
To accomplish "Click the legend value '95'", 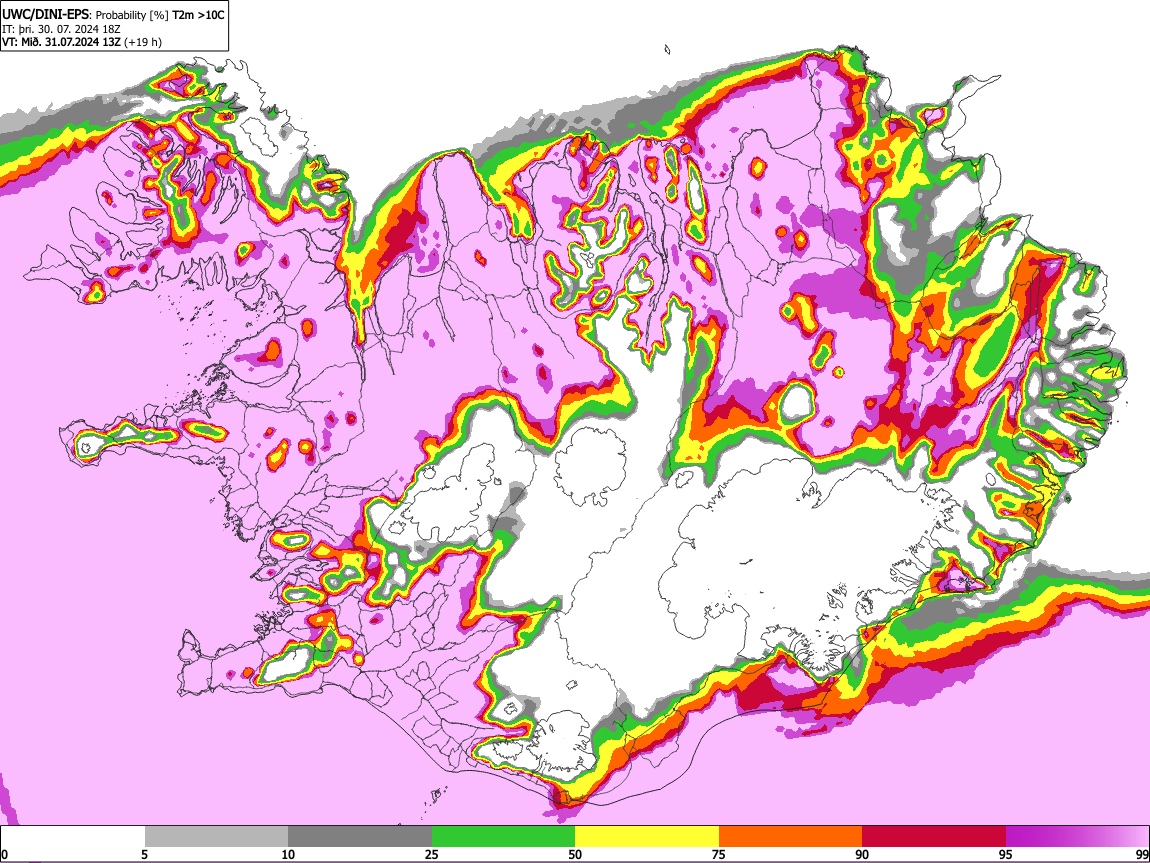I will tap(1006, 854).
